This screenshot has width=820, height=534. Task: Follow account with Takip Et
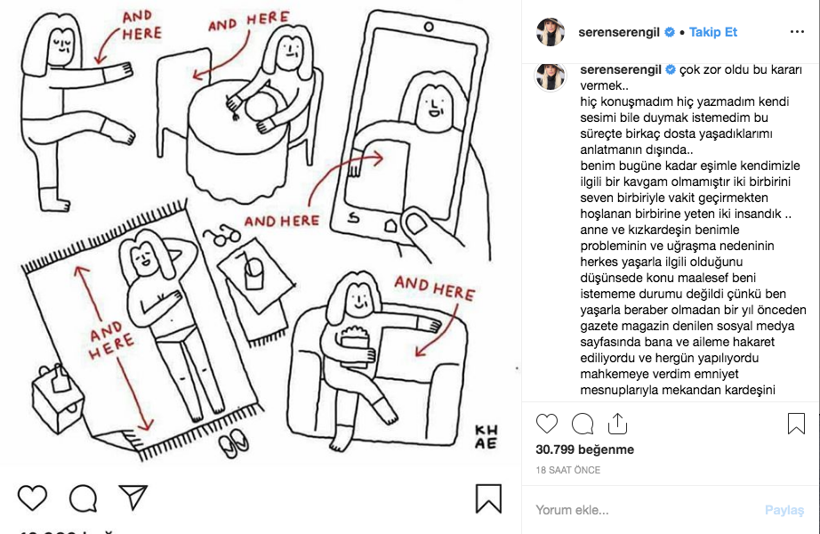(x=713, y=32)
